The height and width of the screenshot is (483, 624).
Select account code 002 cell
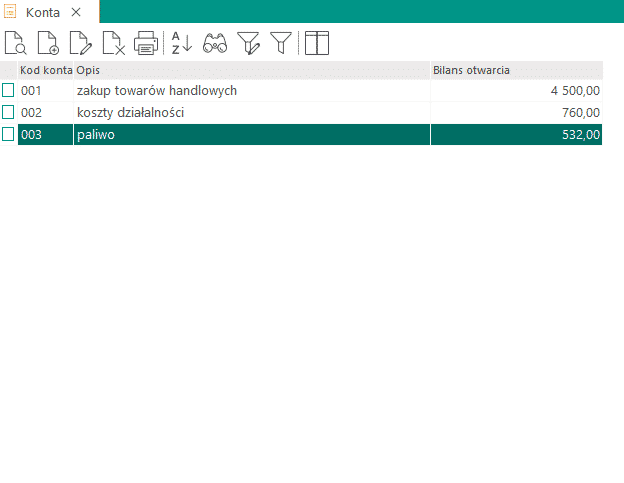46,112
